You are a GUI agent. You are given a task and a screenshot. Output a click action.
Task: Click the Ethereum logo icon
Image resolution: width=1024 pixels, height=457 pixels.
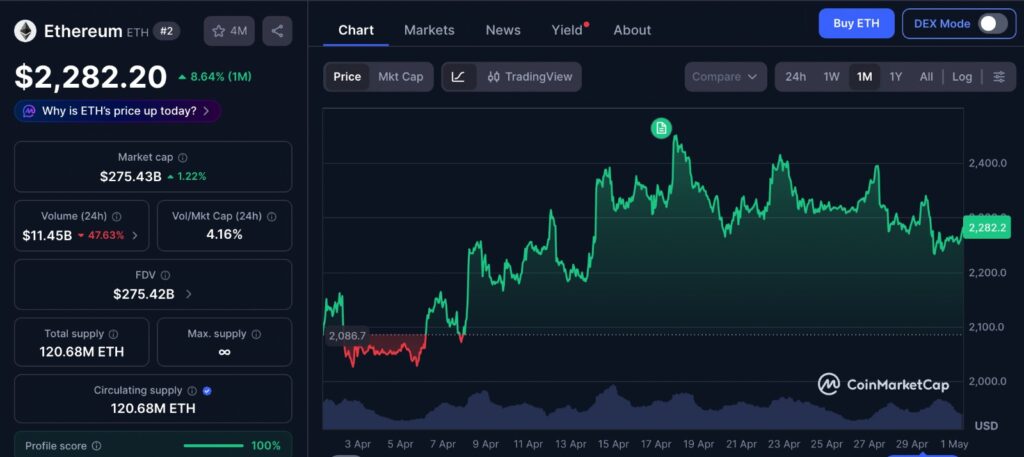[x=25, y=31]
